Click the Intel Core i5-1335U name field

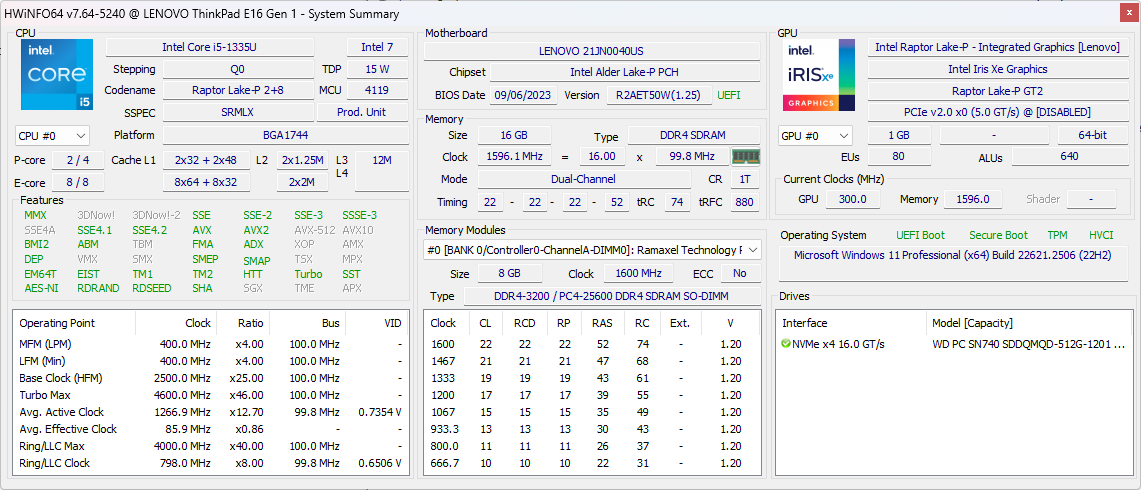point(210,47)
